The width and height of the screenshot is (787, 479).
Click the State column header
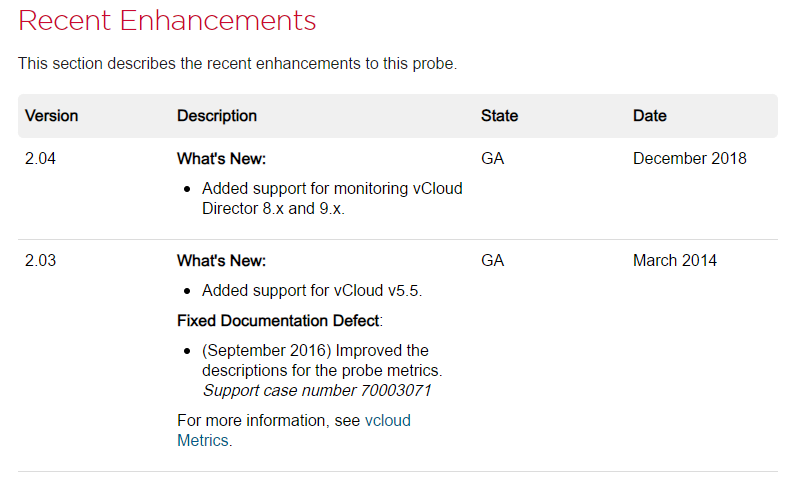(499, 116)
